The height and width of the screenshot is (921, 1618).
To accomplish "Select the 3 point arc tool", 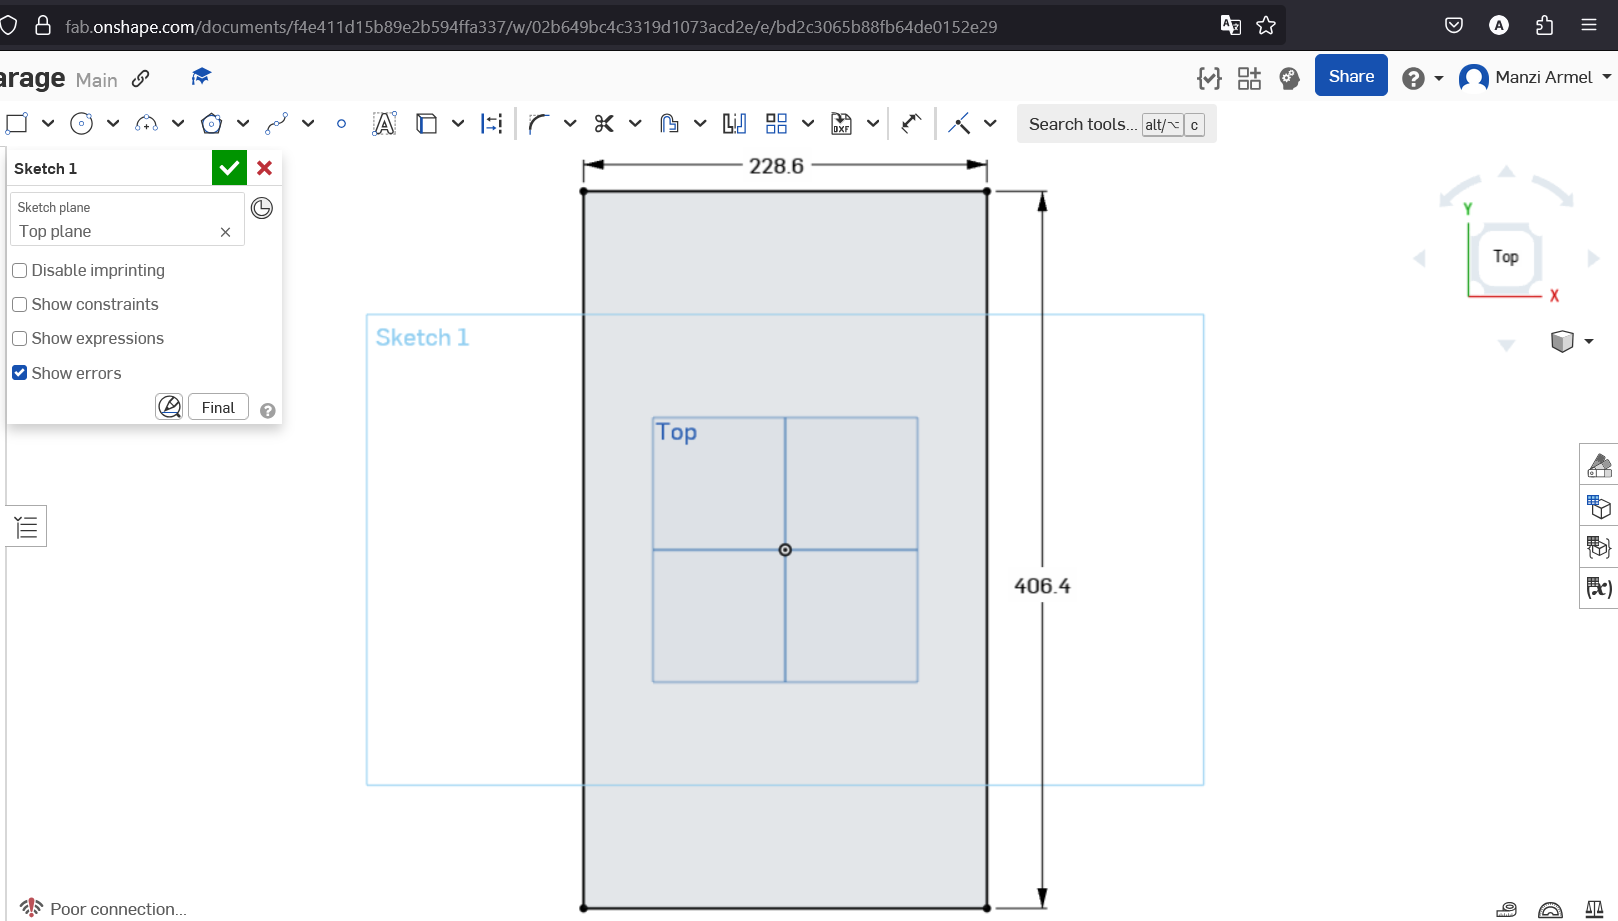I will pyautogui.click(x=146, y=123).
